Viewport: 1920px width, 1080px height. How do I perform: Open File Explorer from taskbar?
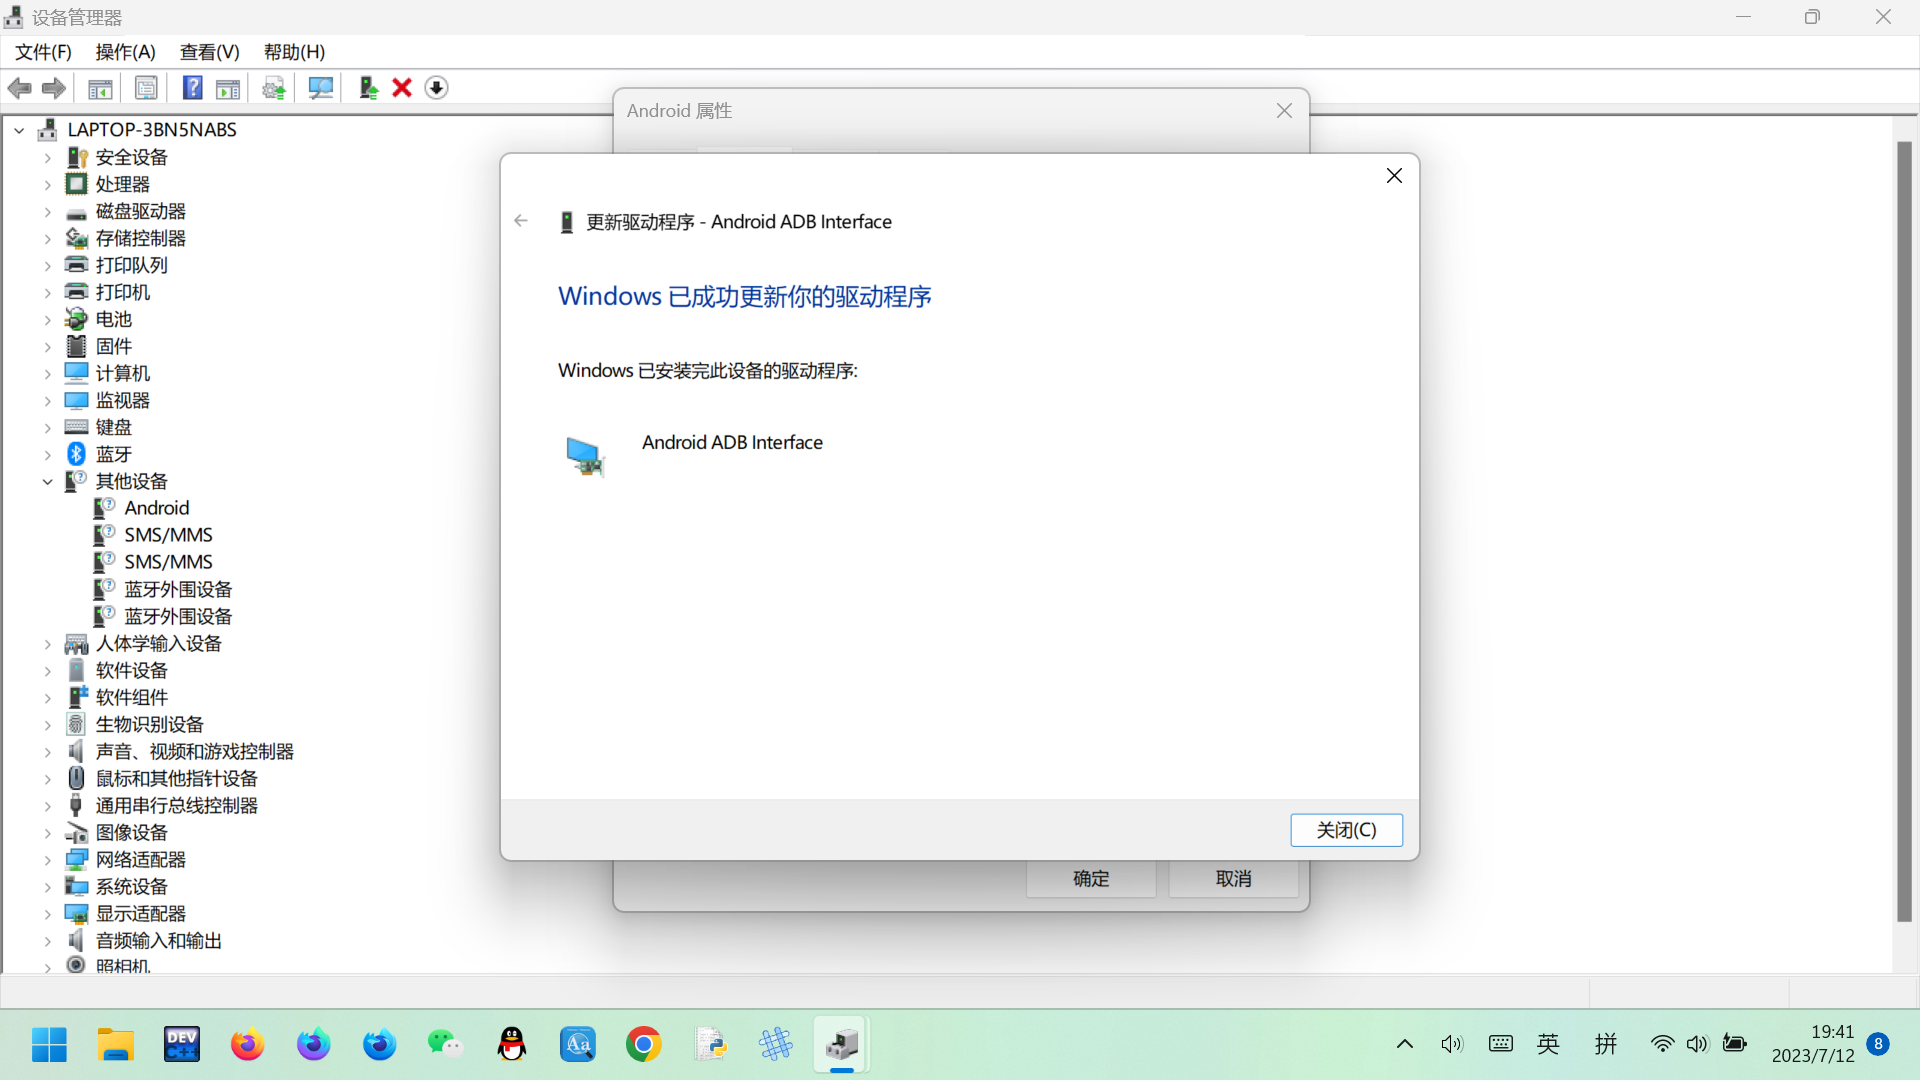[116, 1045]
